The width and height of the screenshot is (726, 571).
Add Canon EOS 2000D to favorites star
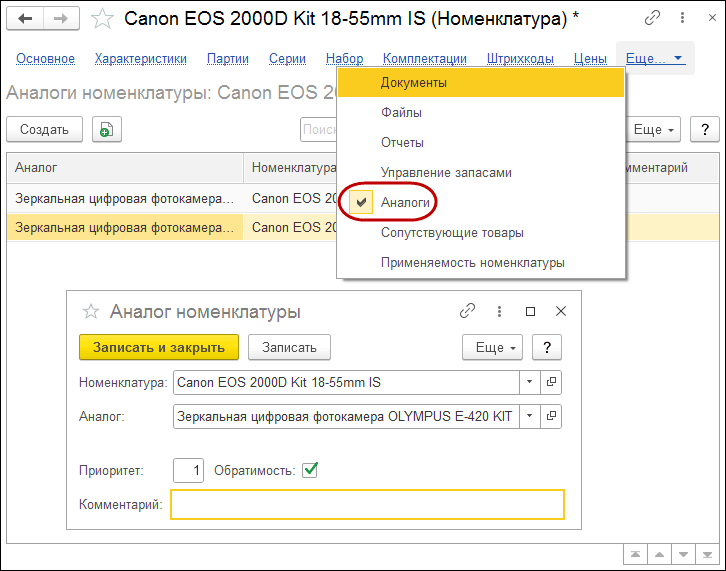tap(102, 19)
